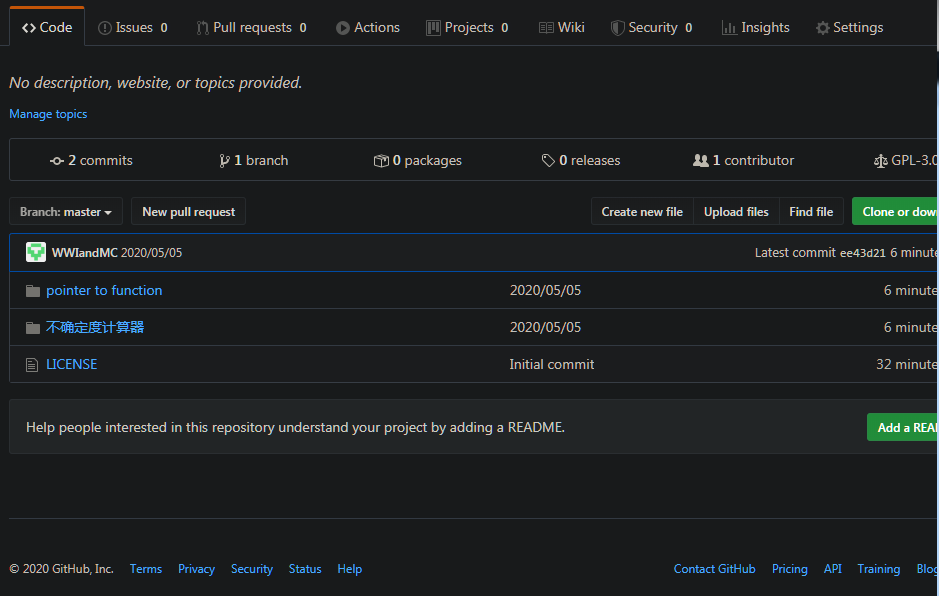The width and height of the screenshot is (939, 596).
Task: Switch to the Wiki tab
Action: 561,28
